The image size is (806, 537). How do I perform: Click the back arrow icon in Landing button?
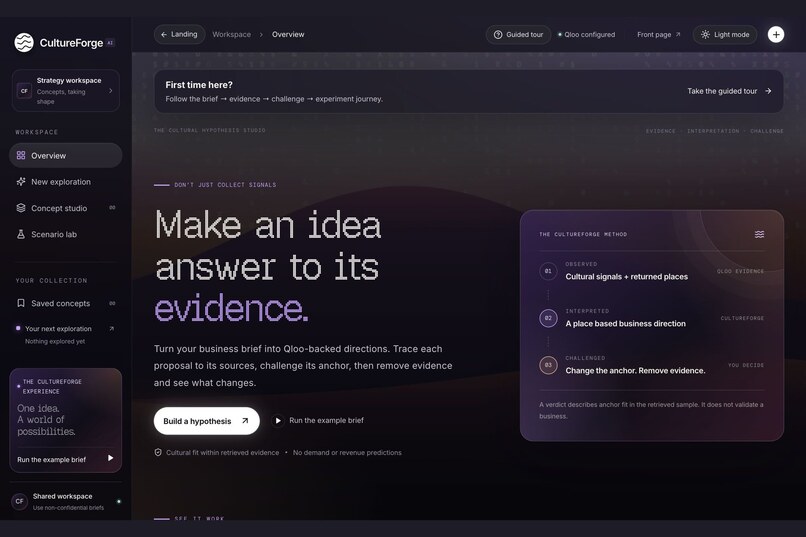tap(163, 34)
